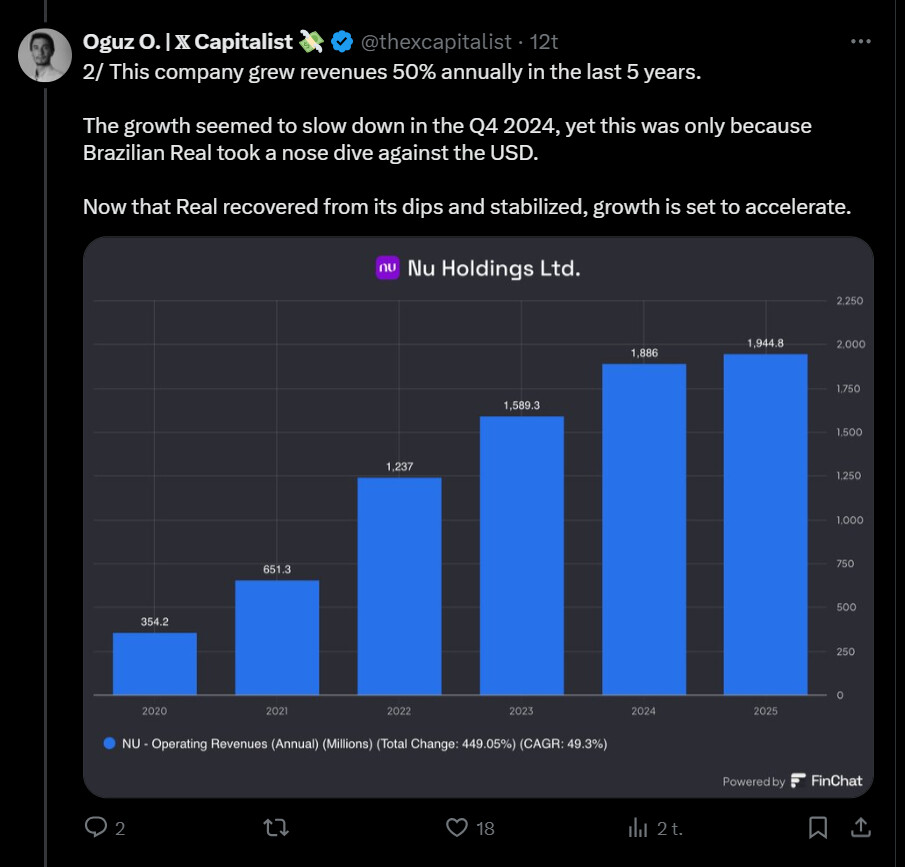Viewport: 905px width, 867px height.
Task: Click the 2025 revenue bar
Action: tap(765, 524)
